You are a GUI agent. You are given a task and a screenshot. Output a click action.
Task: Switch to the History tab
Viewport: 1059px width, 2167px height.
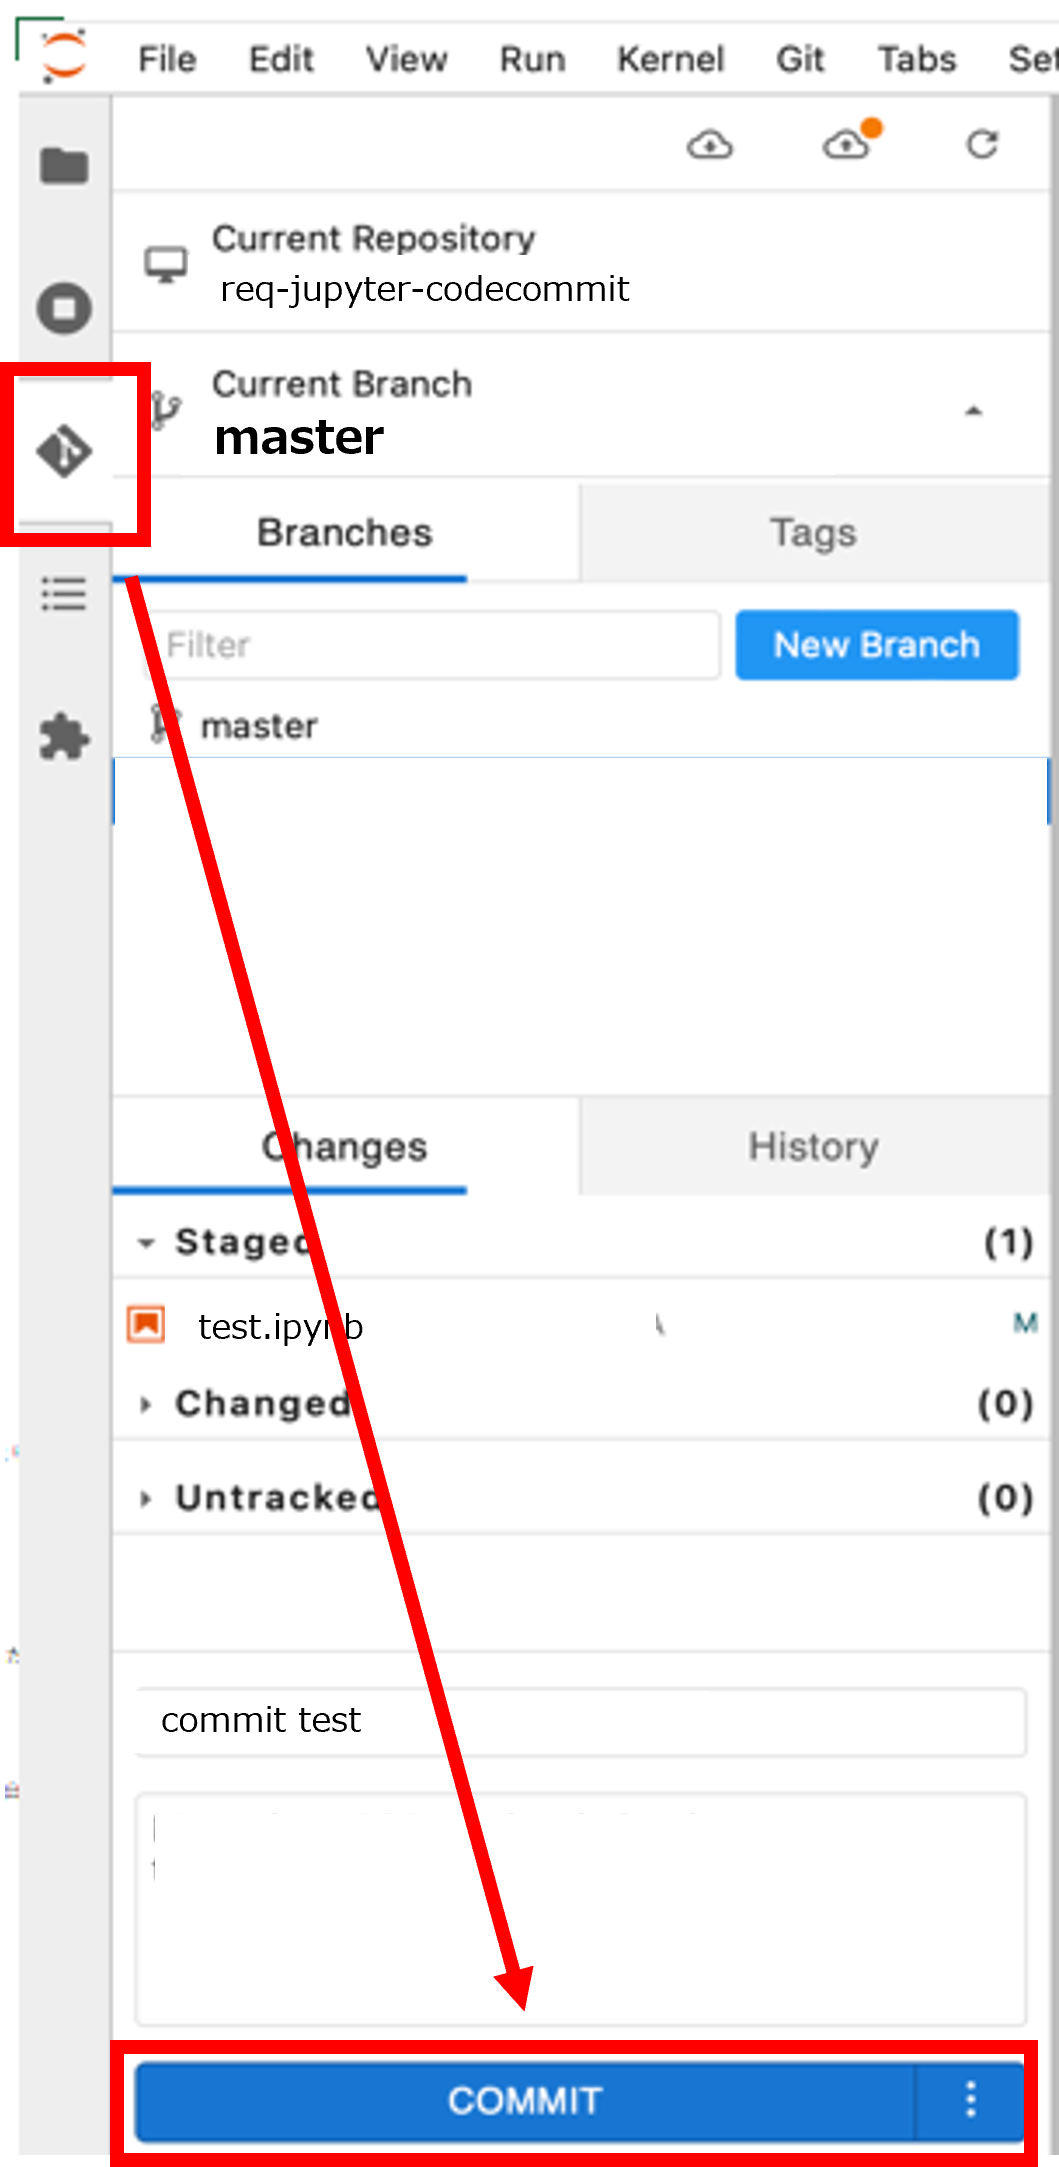[813, 1146]
